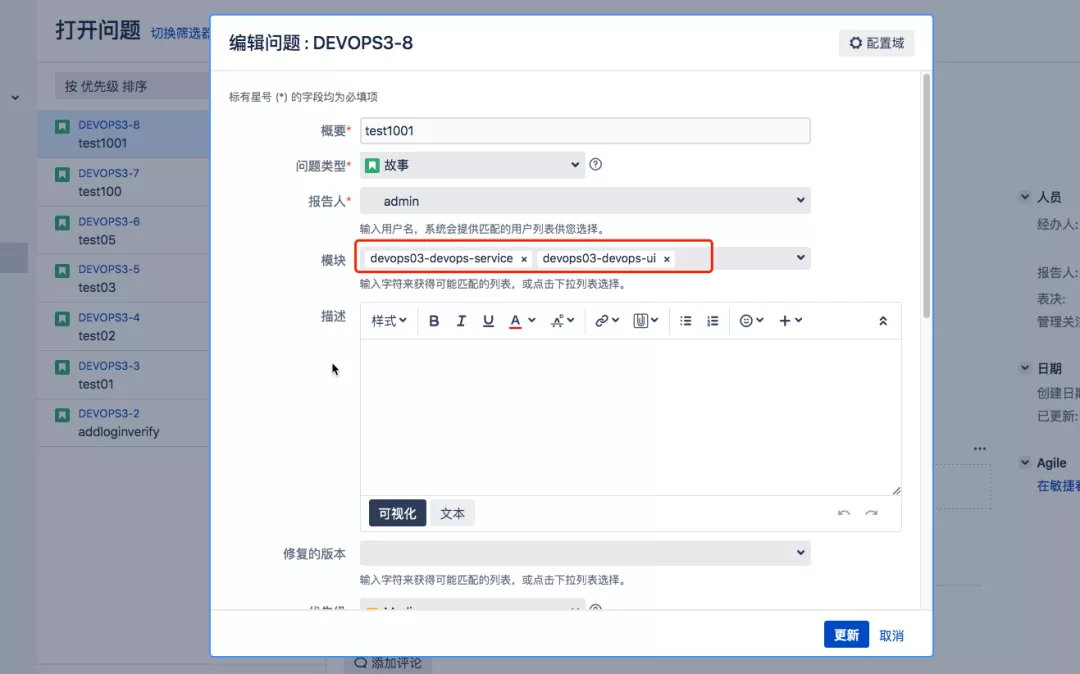Select issue DEVOPS3-8 in background list
The width and height of the screenshot is (1080, 674).
[x=123, y=134]
